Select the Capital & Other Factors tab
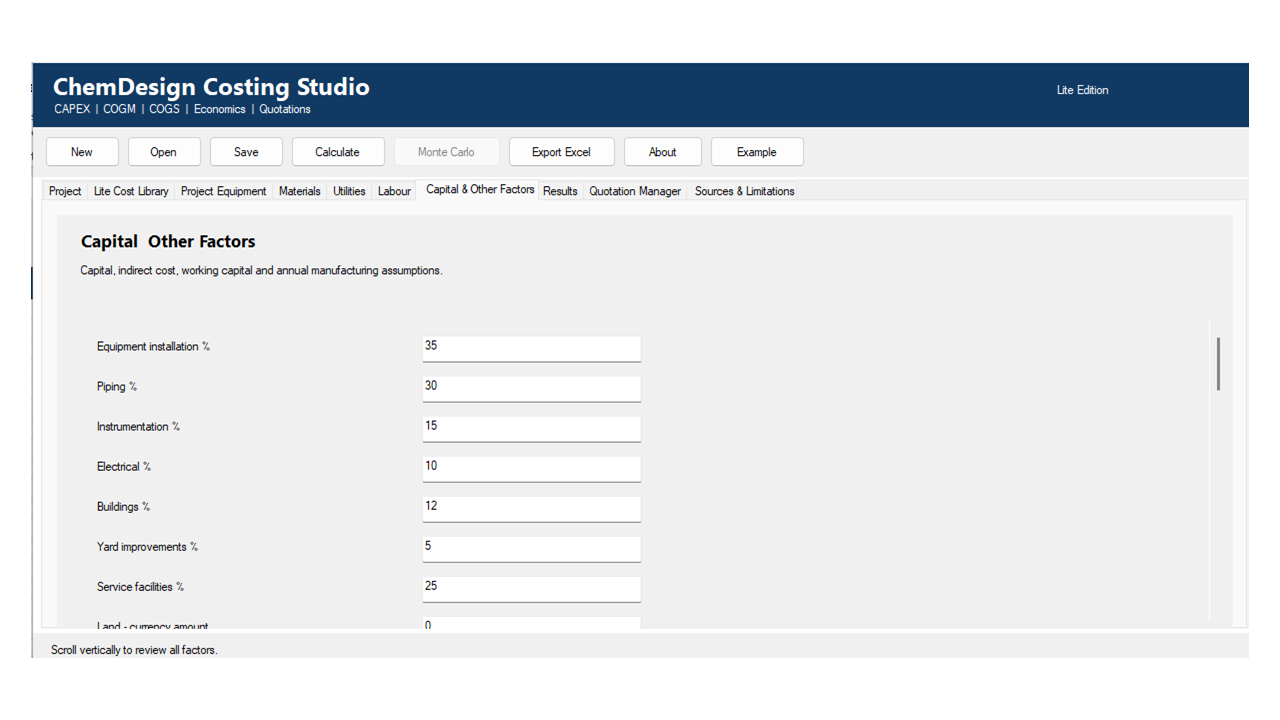1280x720 pixels. pyautogui.click(x=480, y=189)
